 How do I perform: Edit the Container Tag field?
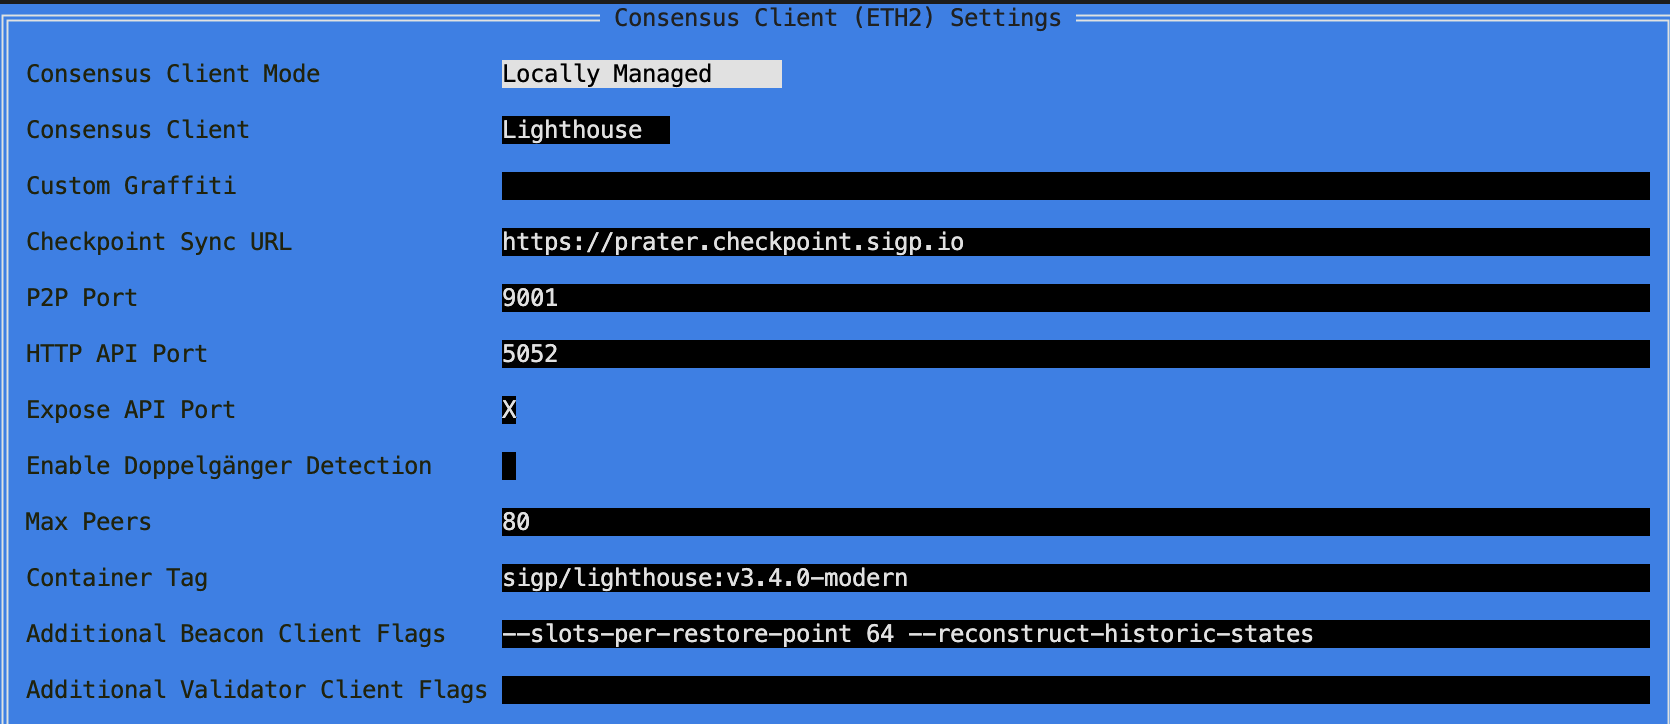pos(1075,578)
